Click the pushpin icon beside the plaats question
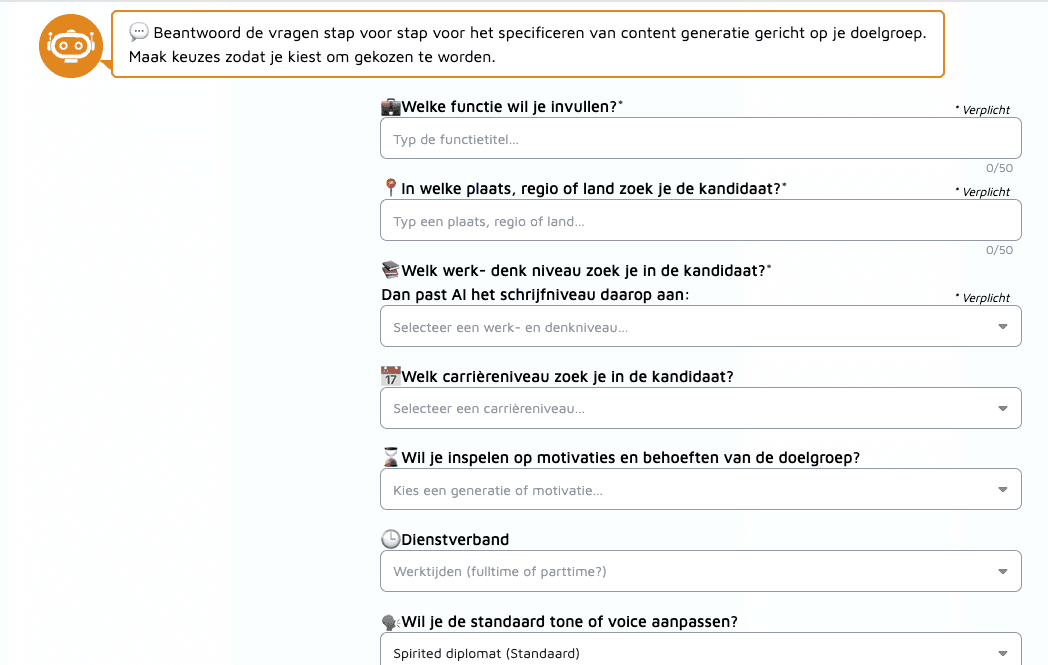Viewport: 1048px width, 665px height. click(390, 186)
